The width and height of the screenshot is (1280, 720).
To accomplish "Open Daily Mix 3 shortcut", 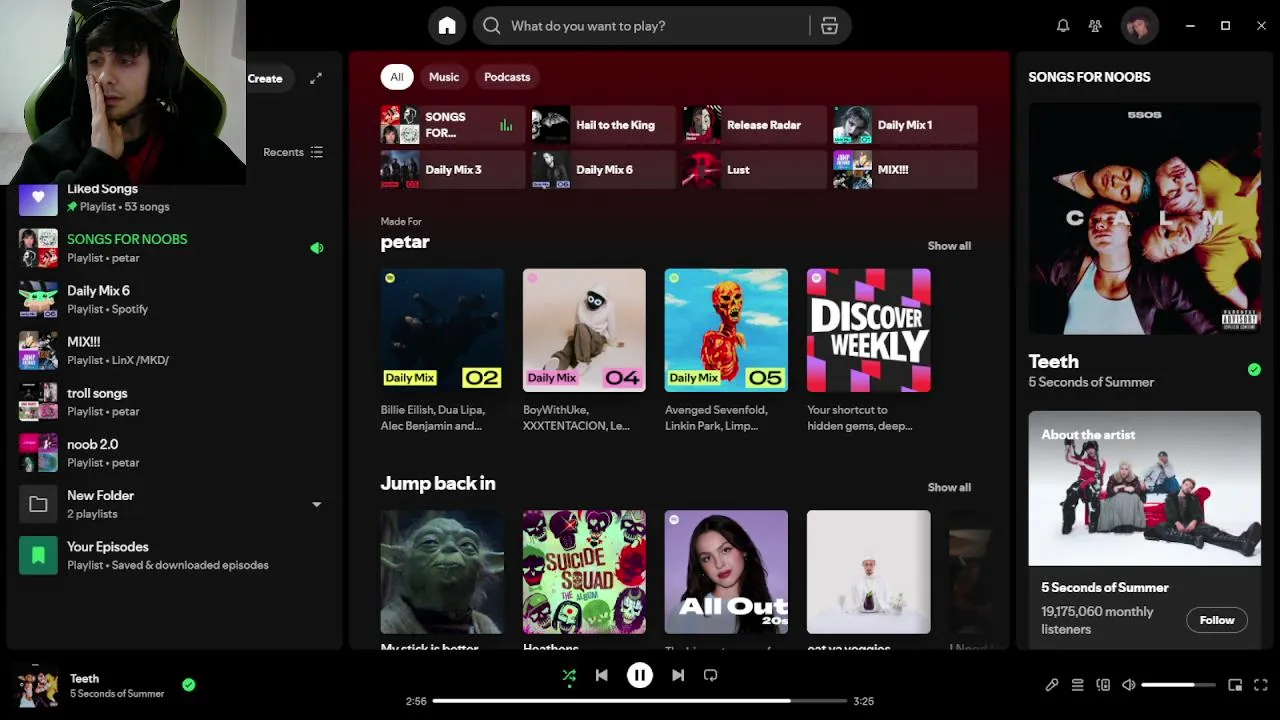I will point(451,170).
